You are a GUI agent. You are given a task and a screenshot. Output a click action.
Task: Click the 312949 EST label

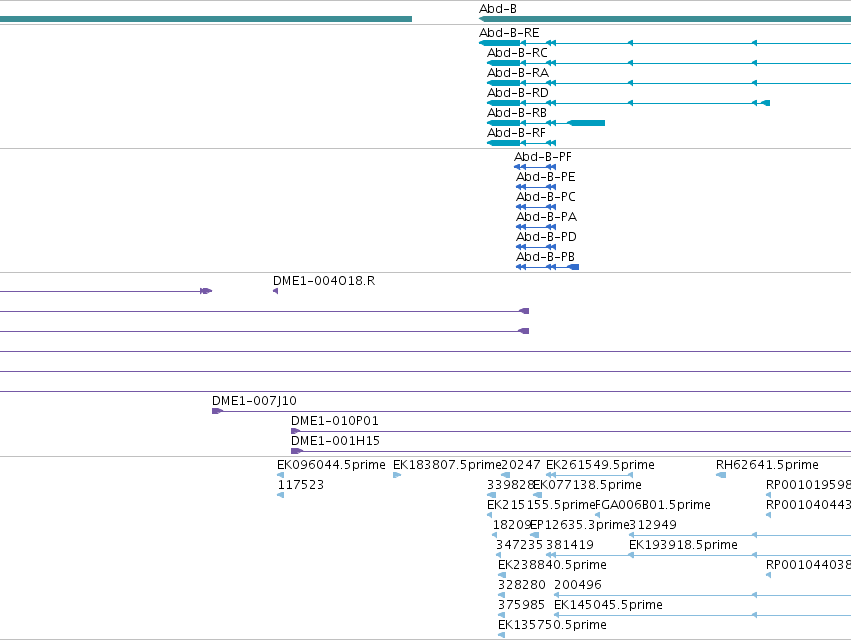pos(653,525)
